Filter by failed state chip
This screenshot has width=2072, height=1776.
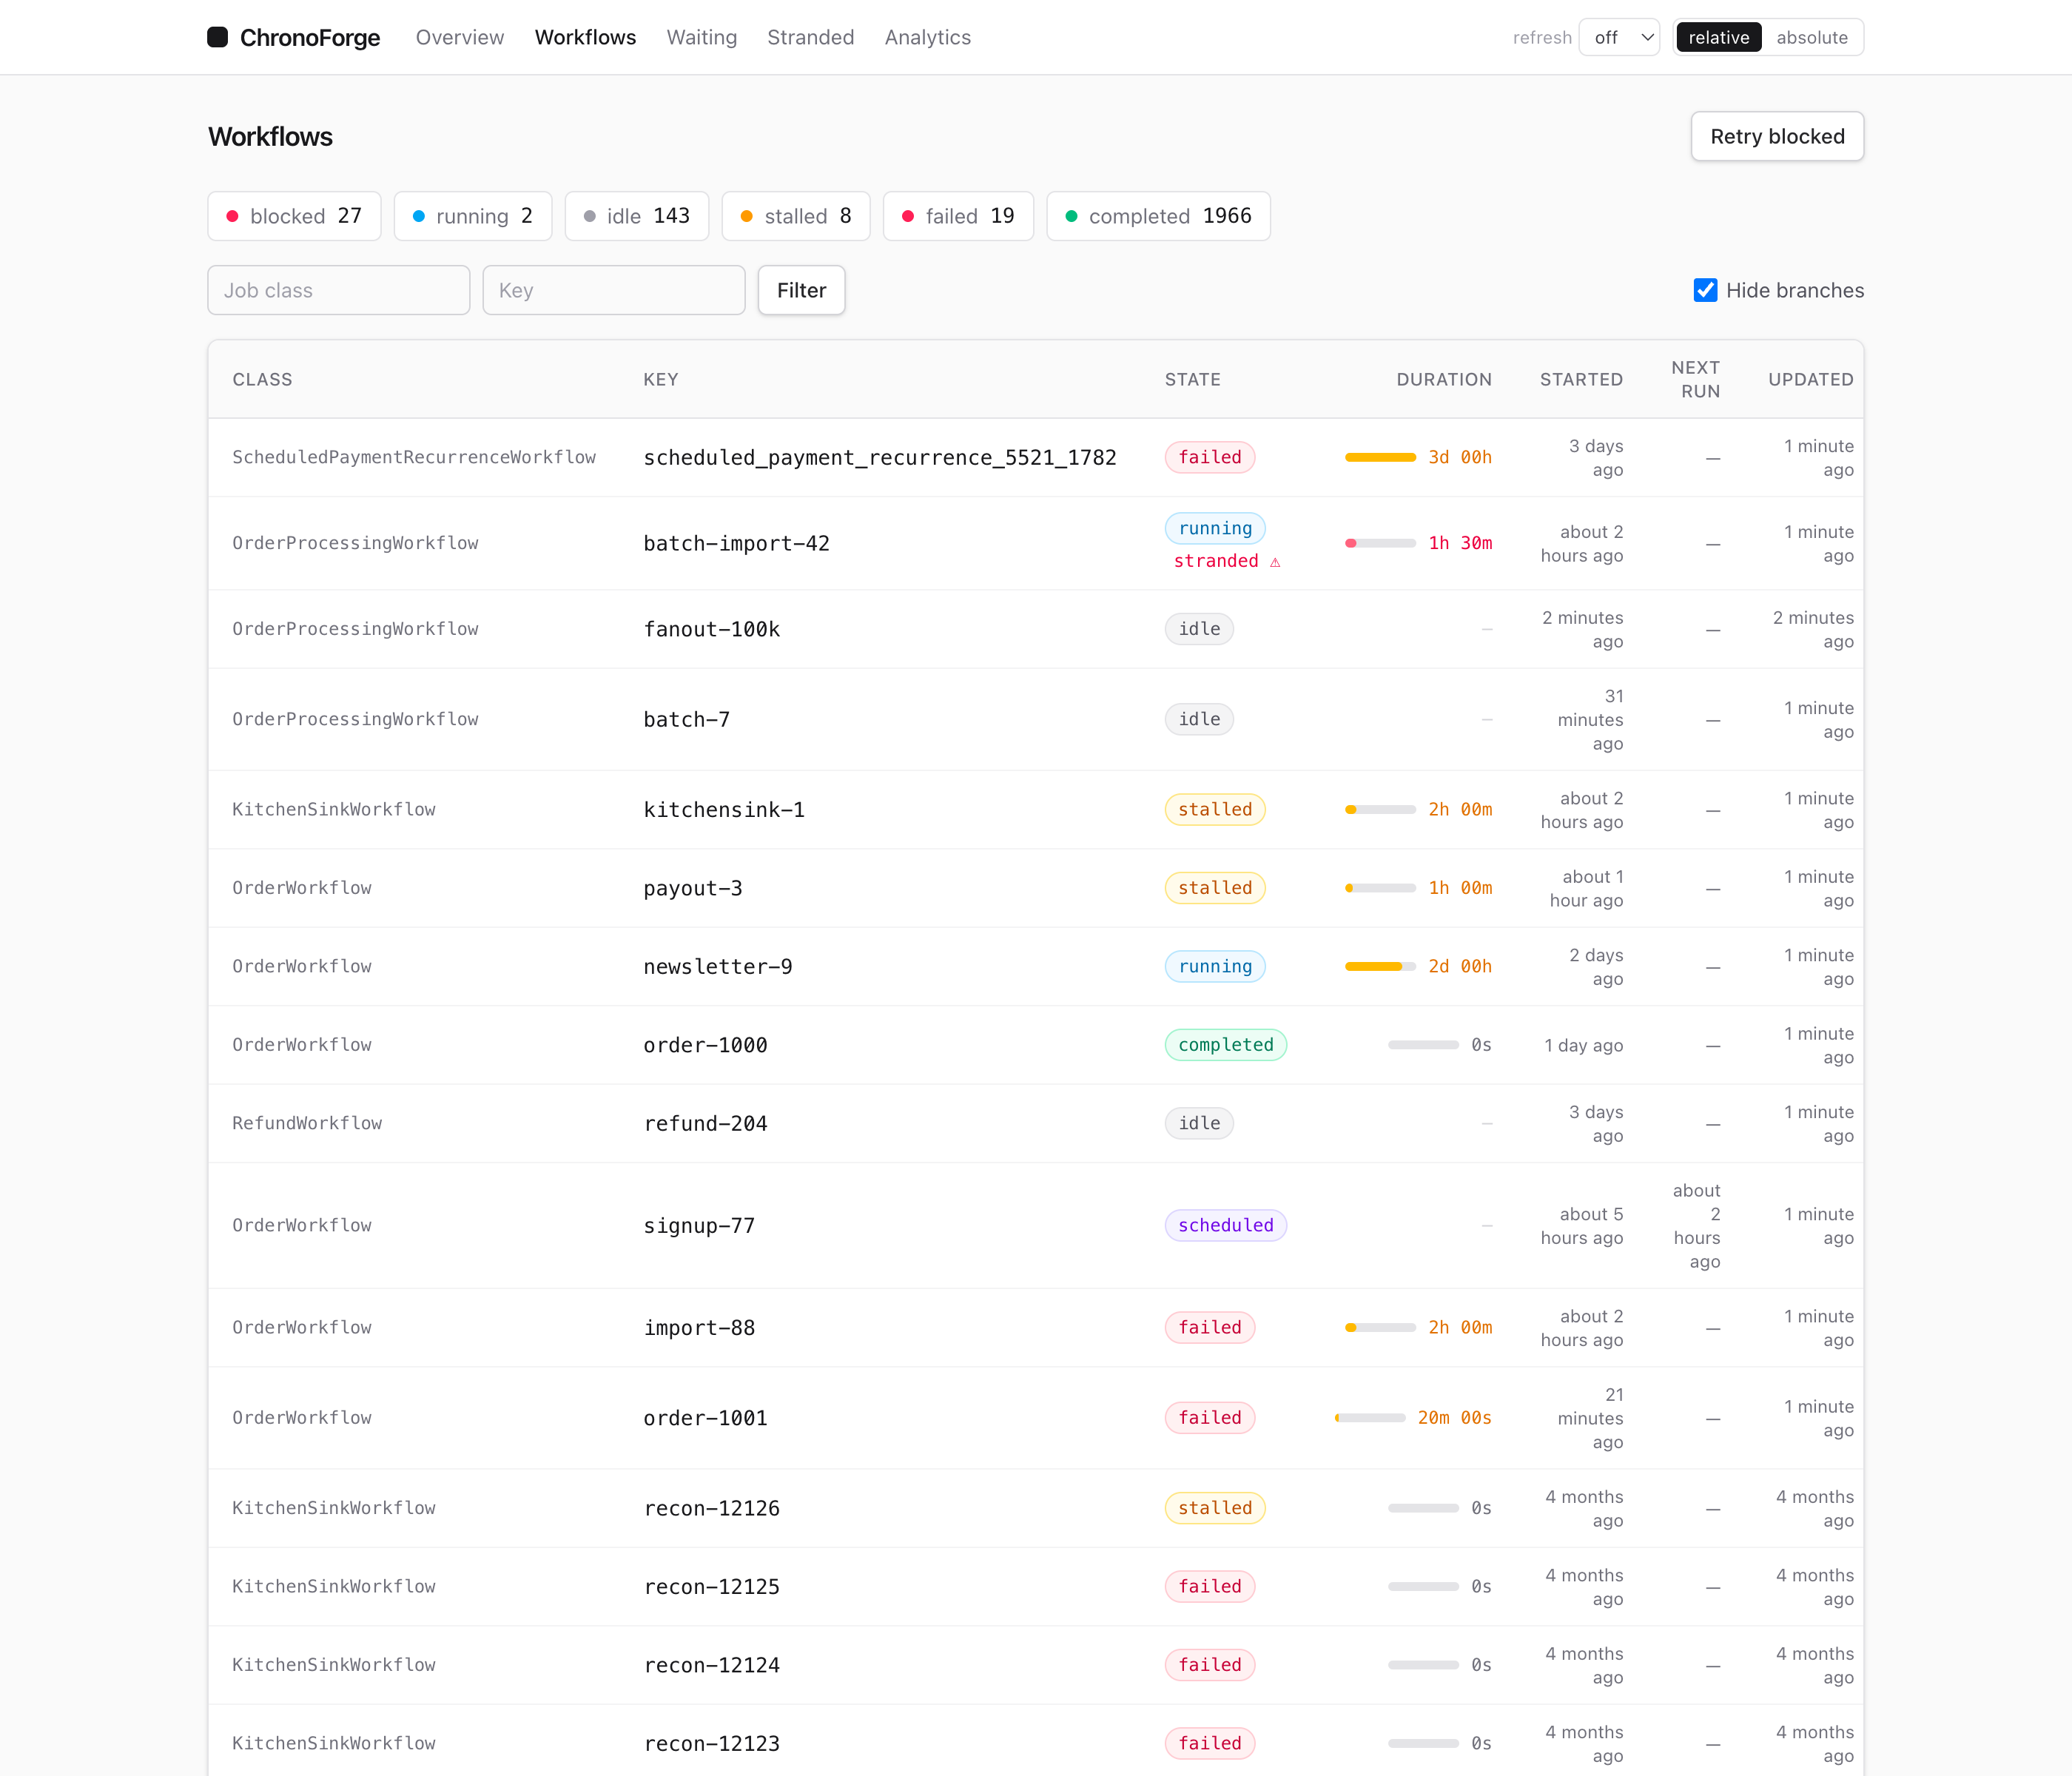click(958, 216)
